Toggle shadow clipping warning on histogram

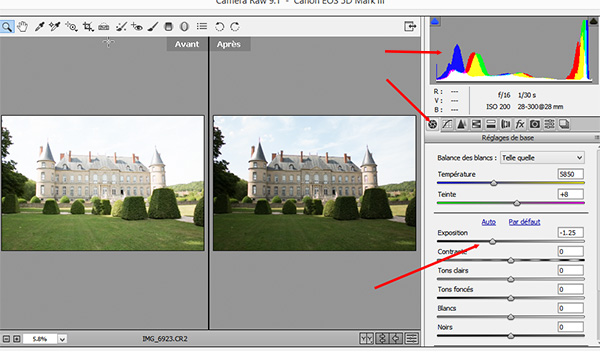tap(435, 21)
